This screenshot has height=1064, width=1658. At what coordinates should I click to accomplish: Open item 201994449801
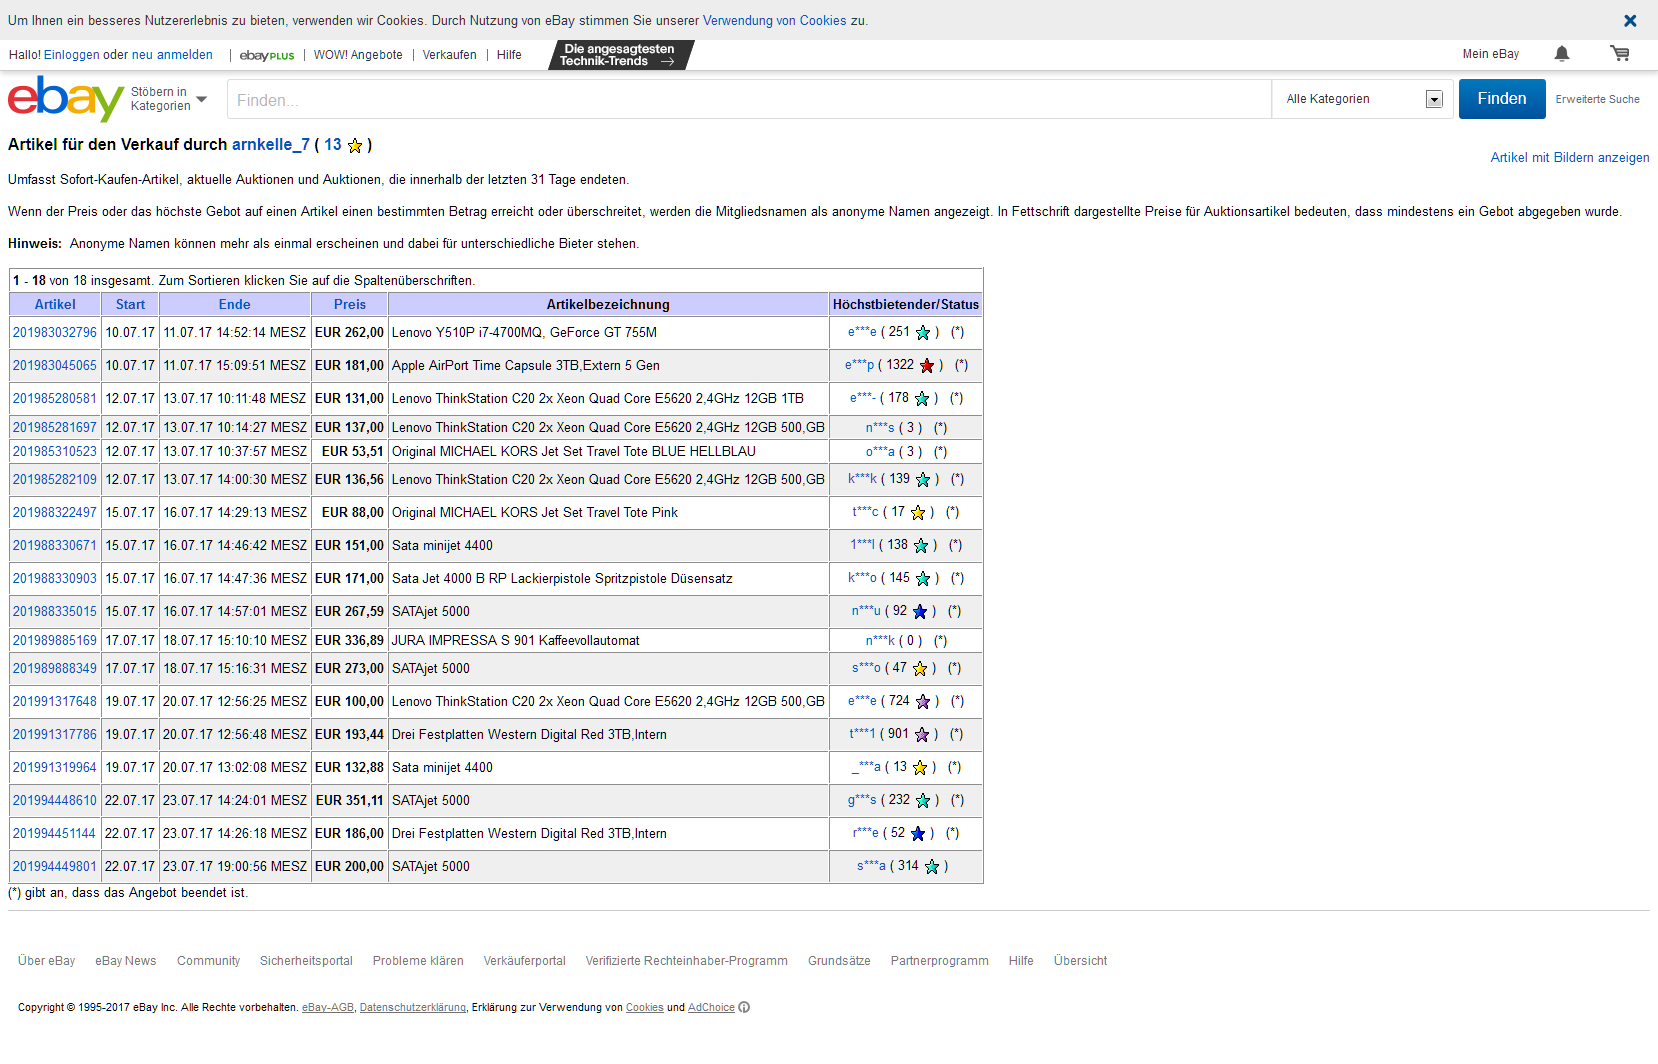(x=55, y=866)
